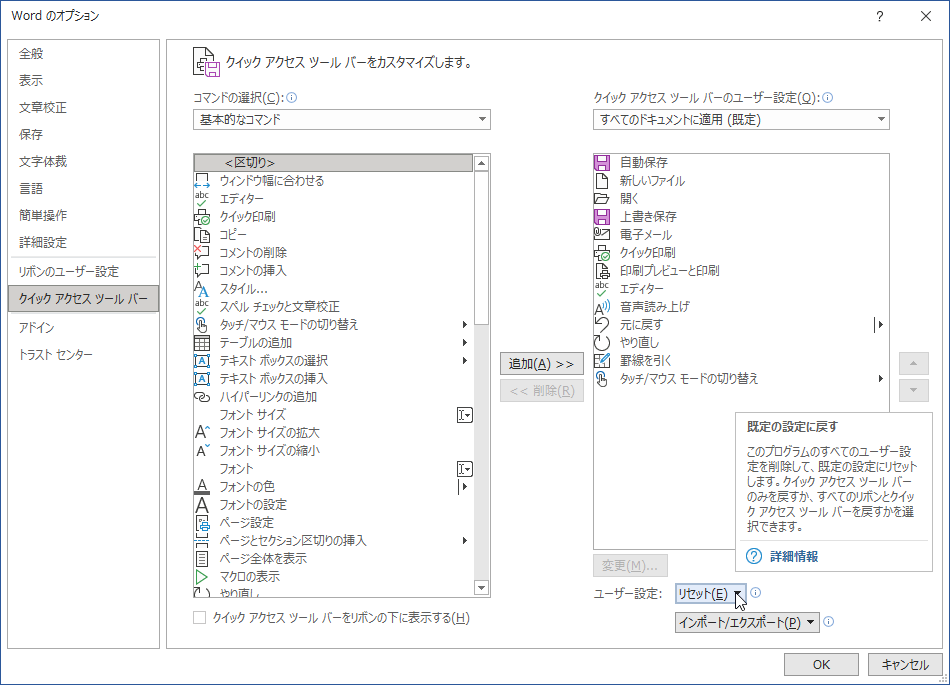The width and height of the screenshot is (950, 685).
Task: Select the 音声読み上げ icon
Action: [602, 306]
